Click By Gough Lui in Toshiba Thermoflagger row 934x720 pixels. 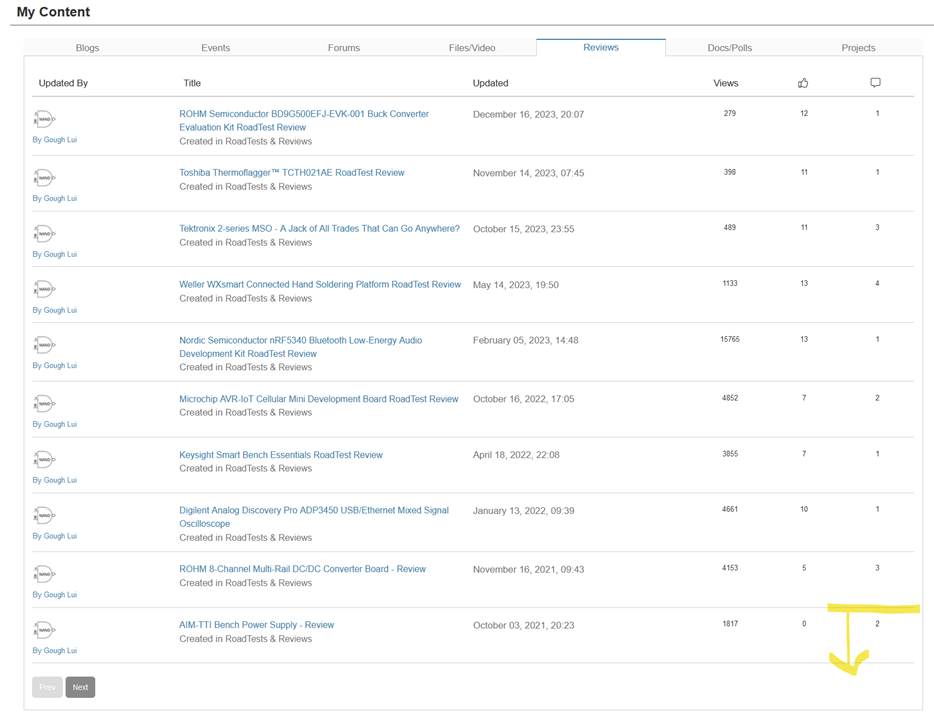point(55,198)
